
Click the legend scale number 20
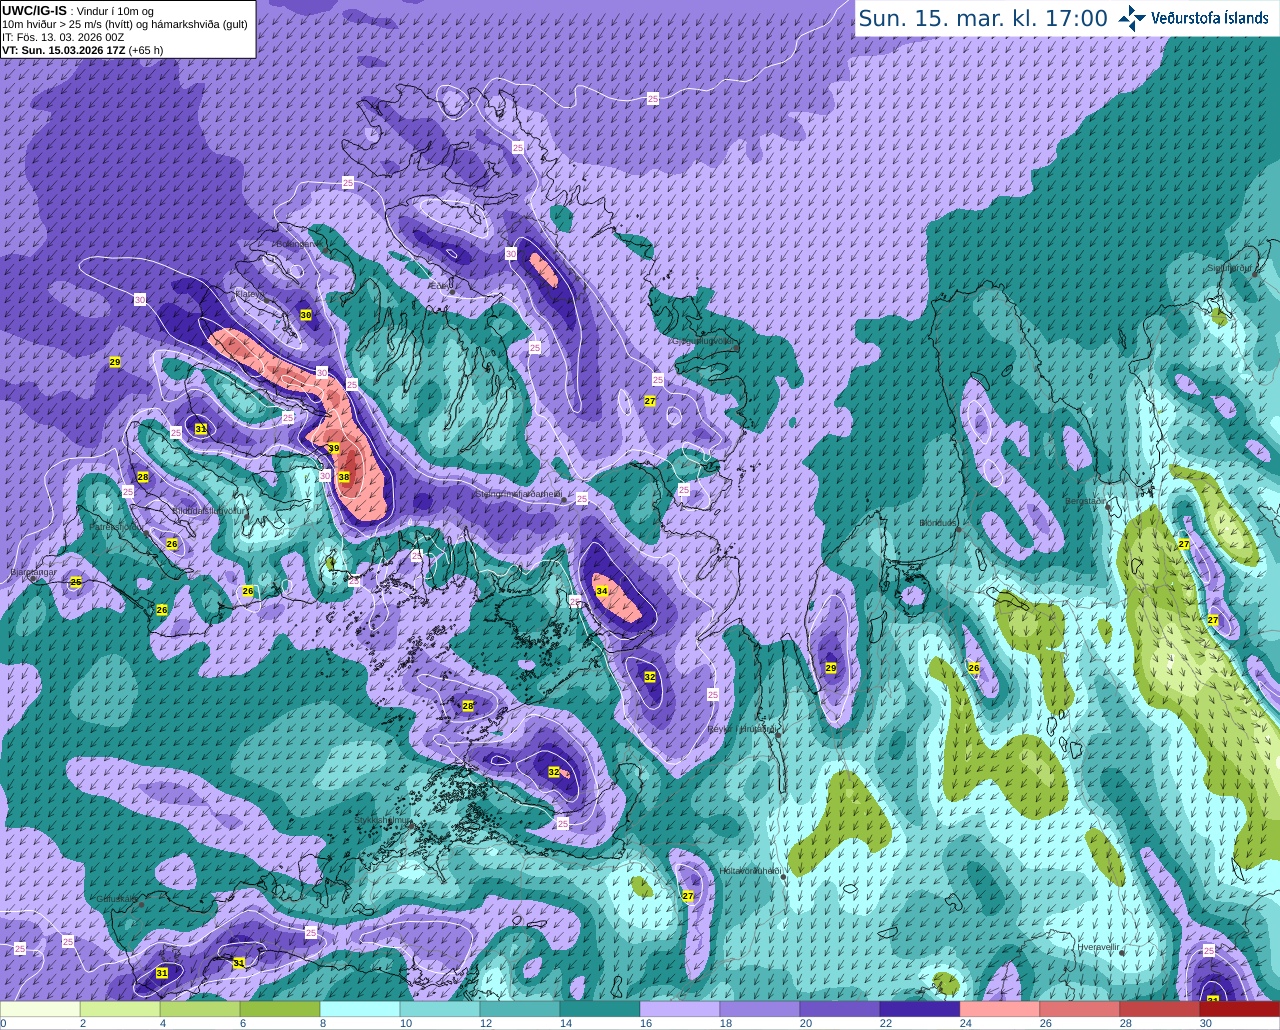click(x=806, y=1023)
